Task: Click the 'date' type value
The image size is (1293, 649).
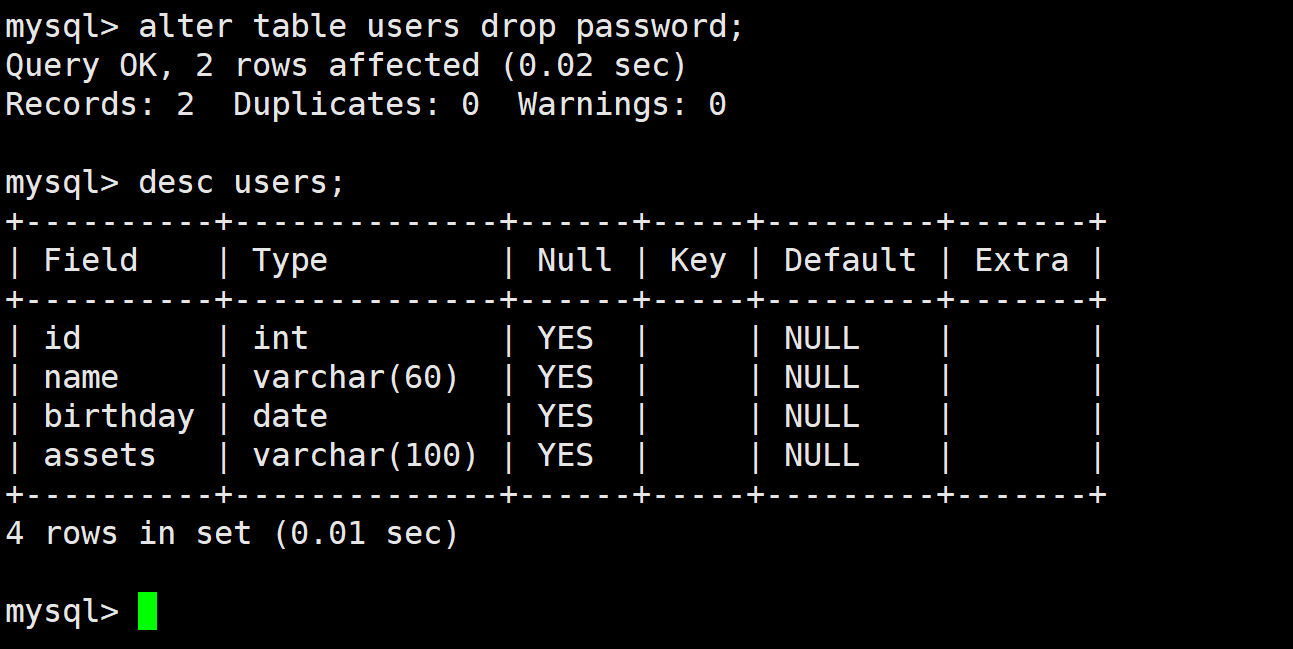Action: [290, 417]
